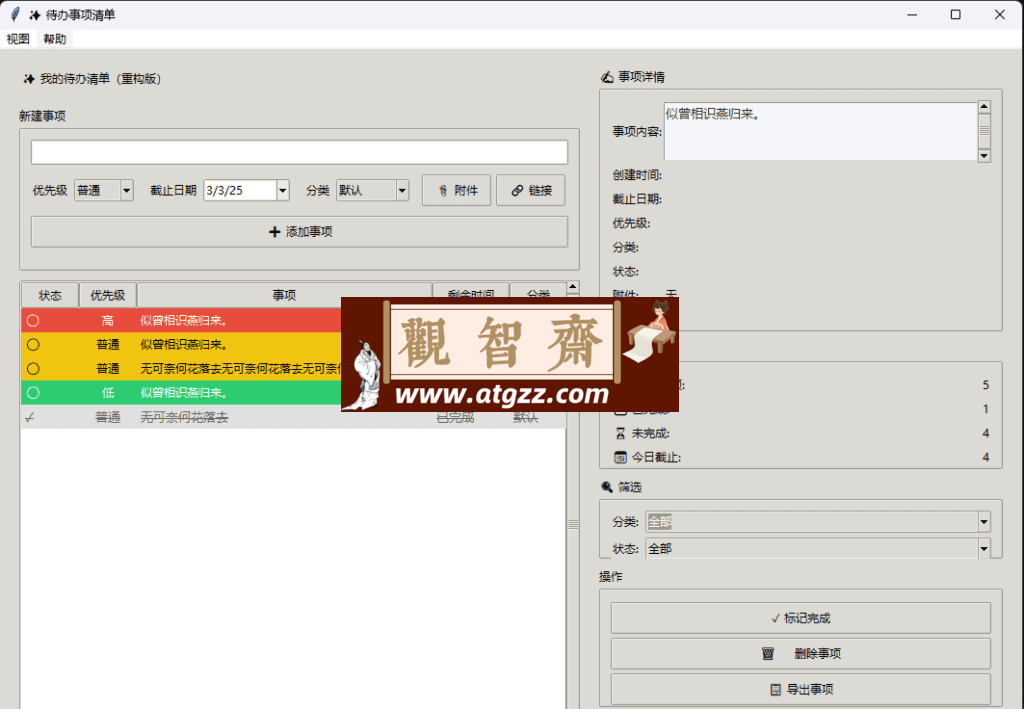1024x709 pixels.
Task: Click the task list scroll up arrow
Action: click(573, 287)
